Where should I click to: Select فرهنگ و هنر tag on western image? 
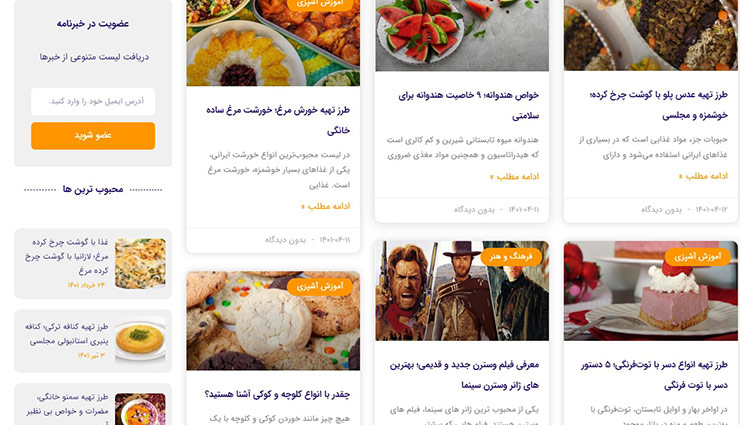(x=511, y=257)
